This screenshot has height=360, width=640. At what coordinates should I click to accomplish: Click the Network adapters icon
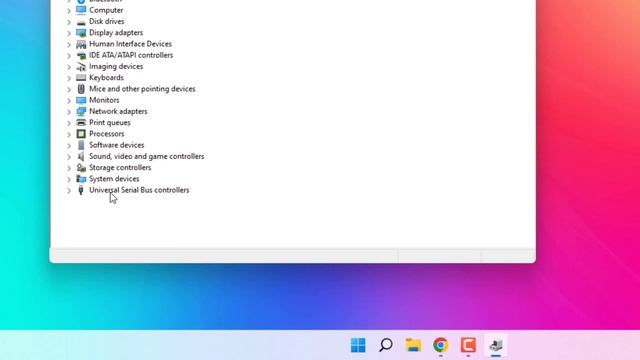(81, 111)
